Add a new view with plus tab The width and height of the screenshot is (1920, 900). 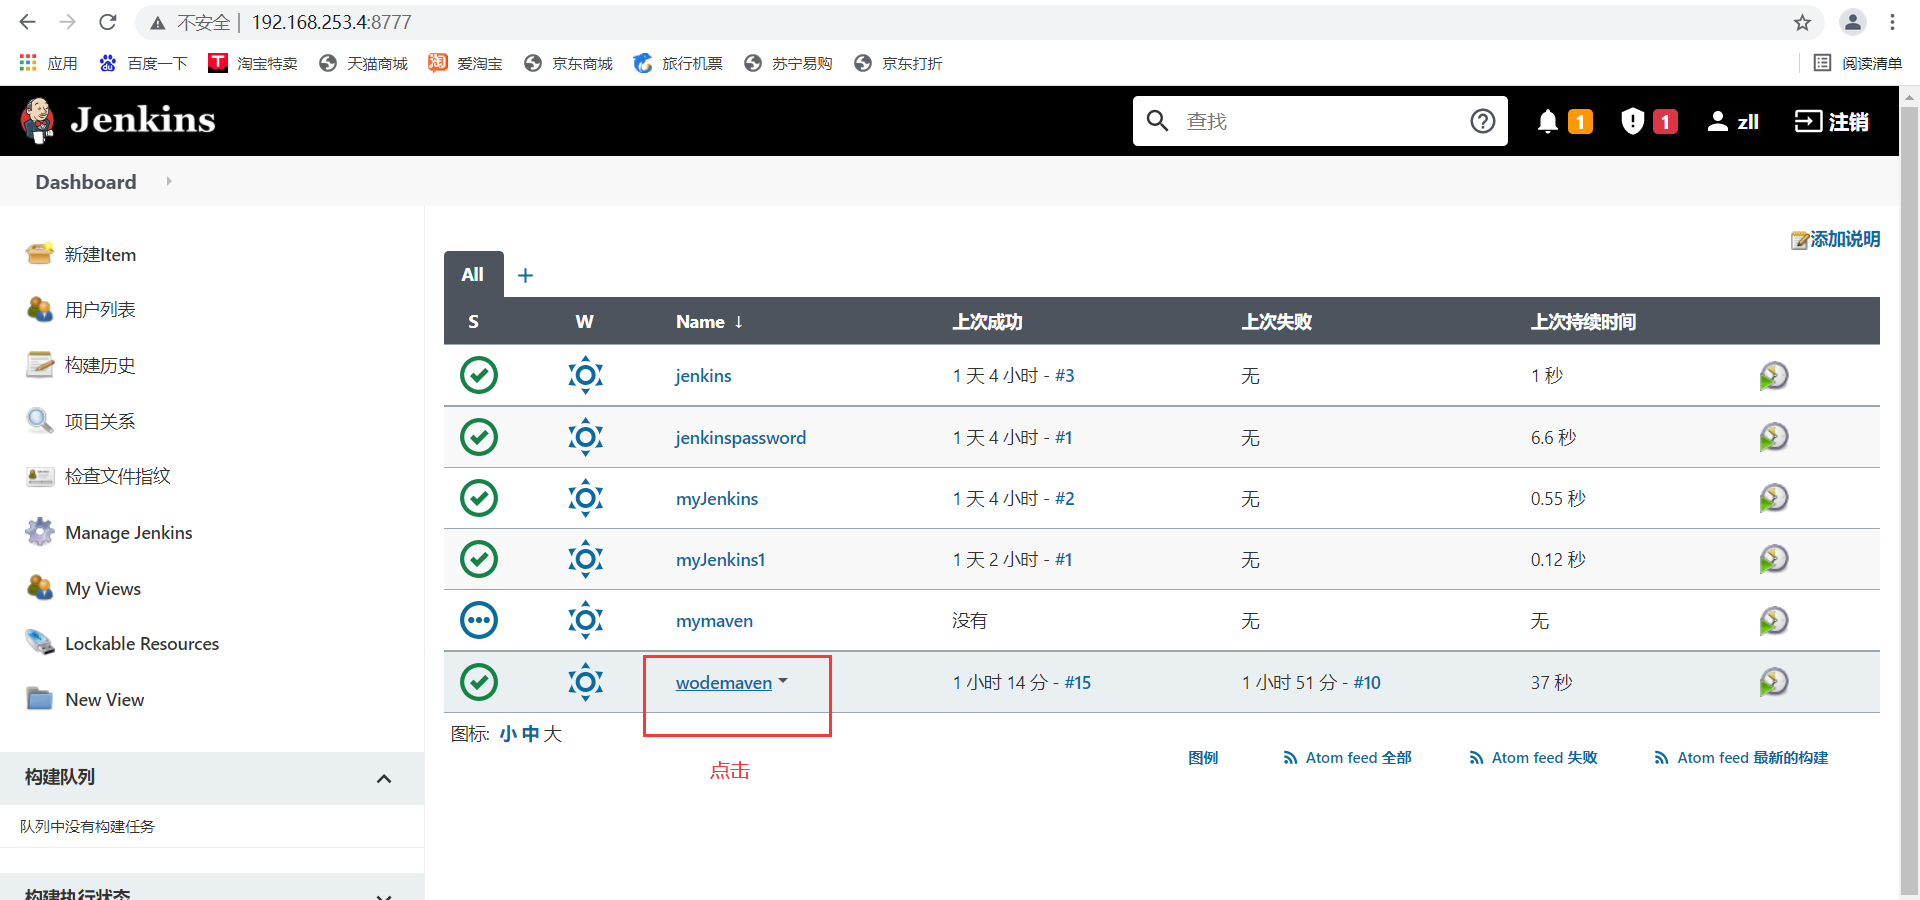[x=525, y=275]
